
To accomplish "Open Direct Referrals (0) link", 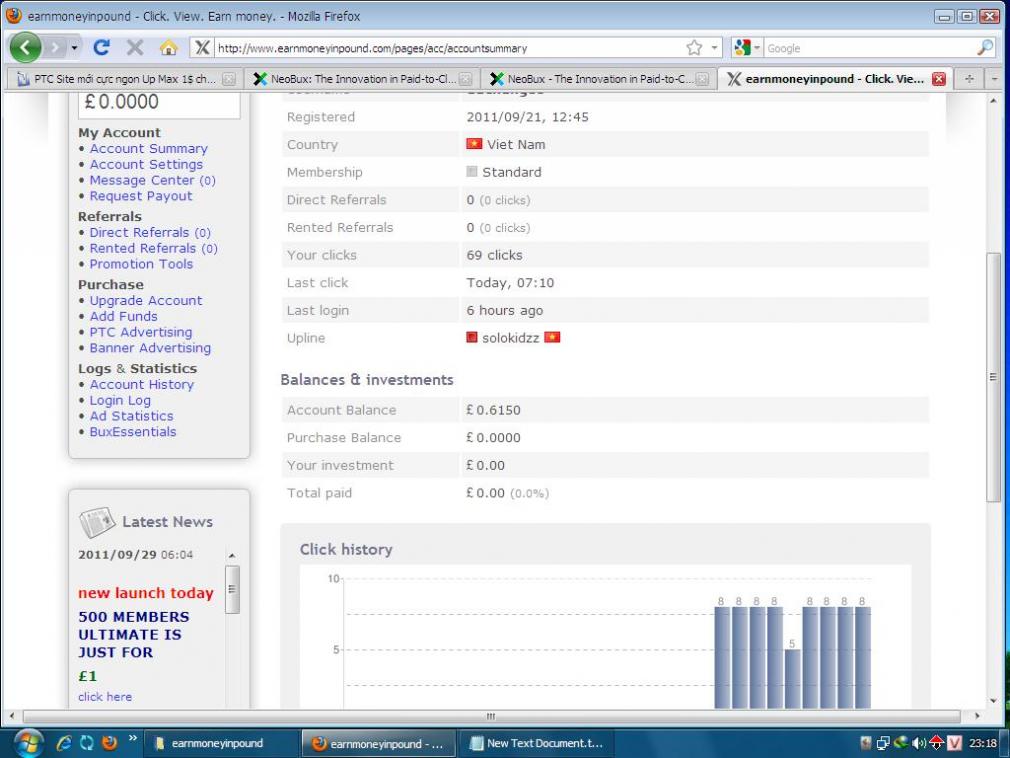I will 150,232.
